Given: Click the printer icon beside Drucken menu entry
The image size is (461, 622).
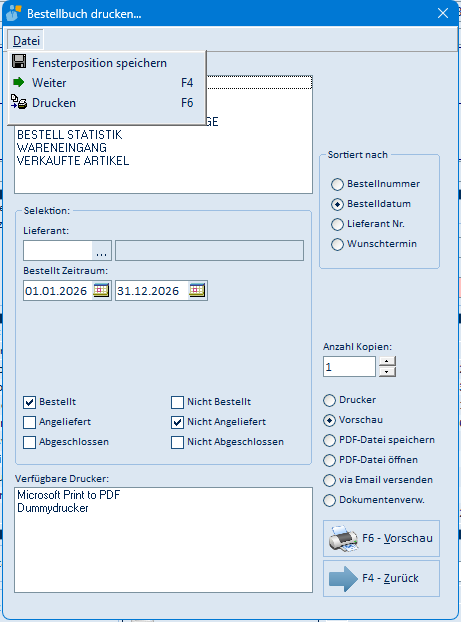Looking at the screenshot, I should pyautogui.click(x=19, y=102).
